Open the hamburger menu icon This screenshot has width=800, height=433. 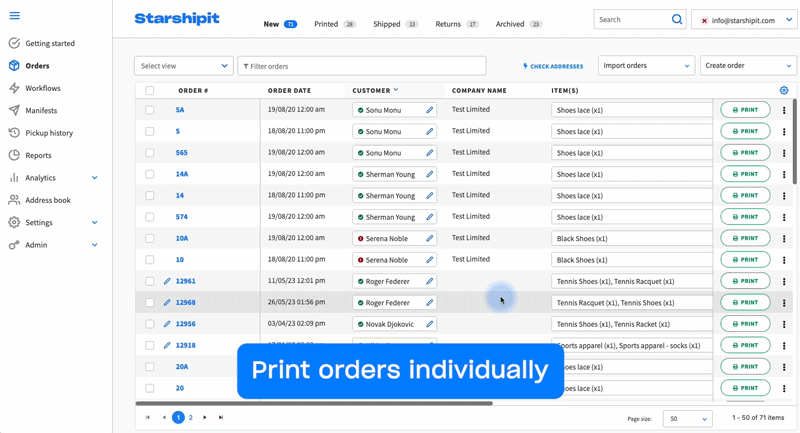point(14,16)
